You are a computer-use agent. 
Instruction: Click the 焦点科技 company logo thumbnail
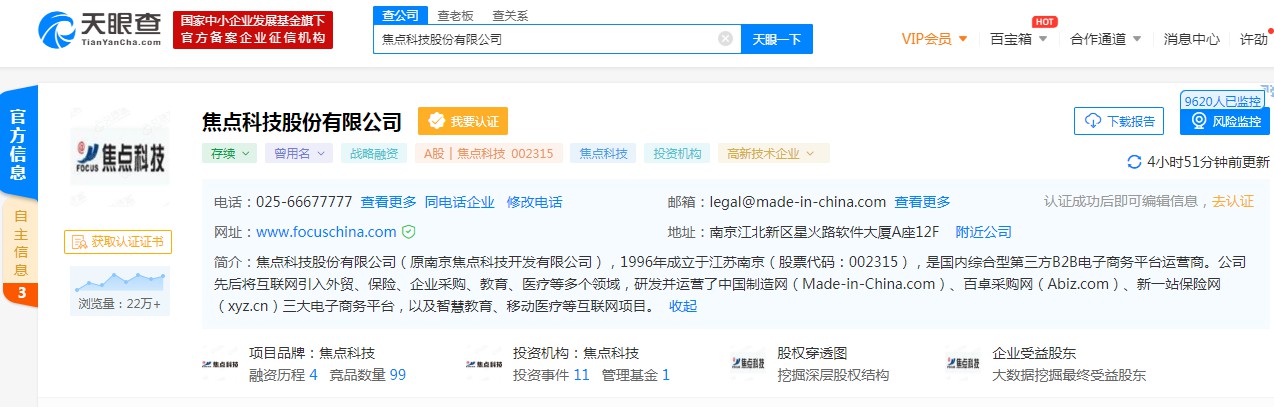click(119, 155)
